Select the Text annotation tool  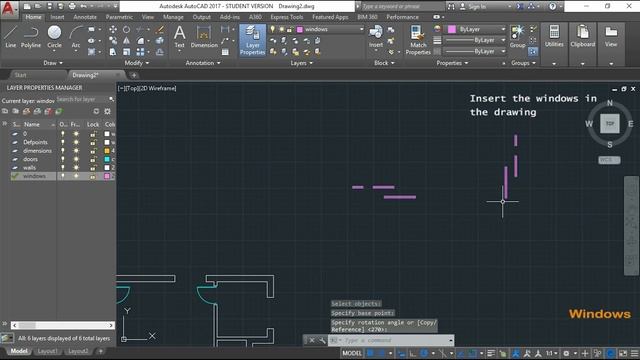180,37
